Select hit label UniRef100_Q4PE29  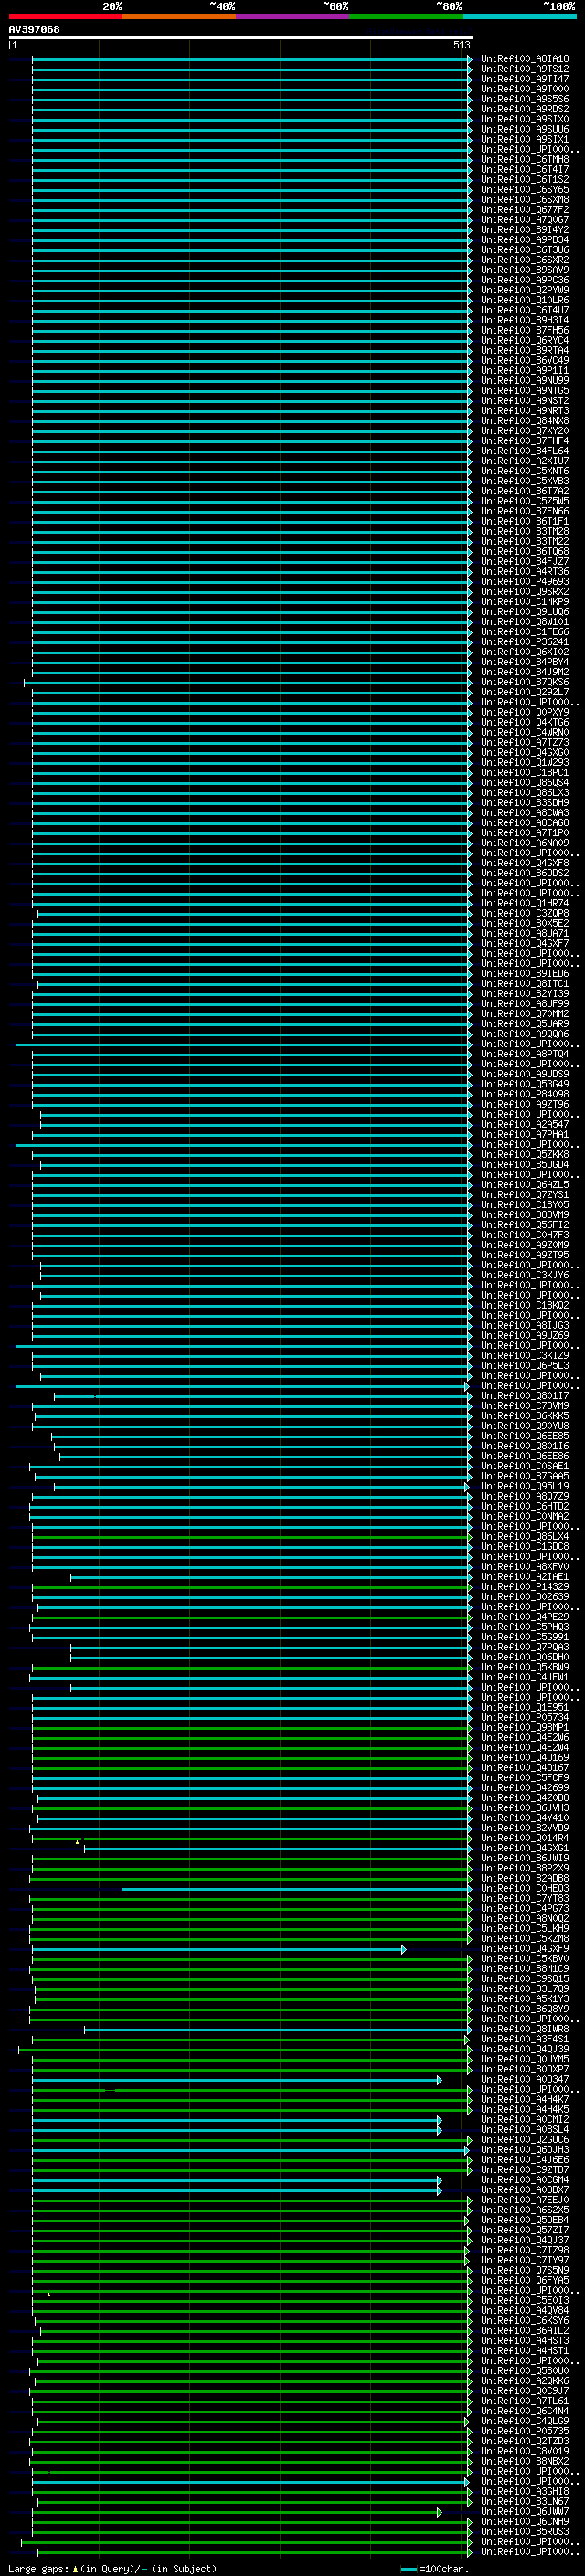[525, 1617]
